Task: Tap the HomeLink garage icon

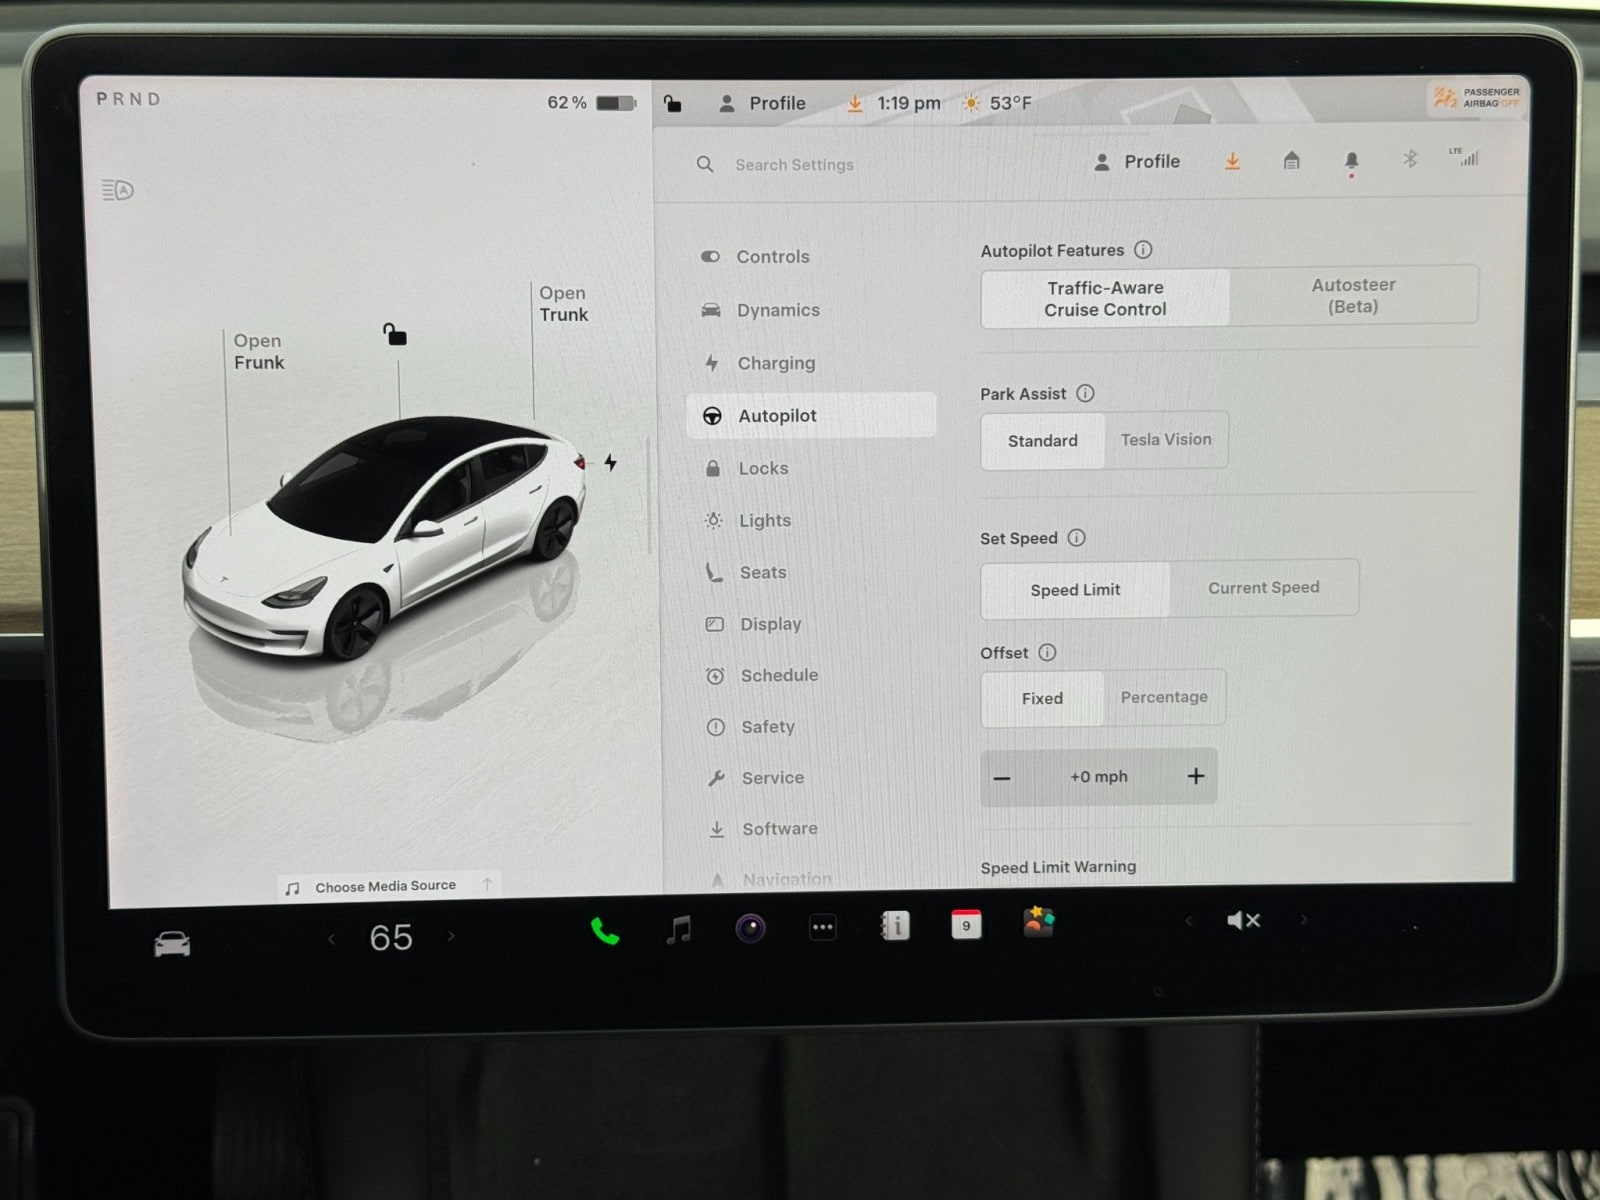Action: point(1291,161)
